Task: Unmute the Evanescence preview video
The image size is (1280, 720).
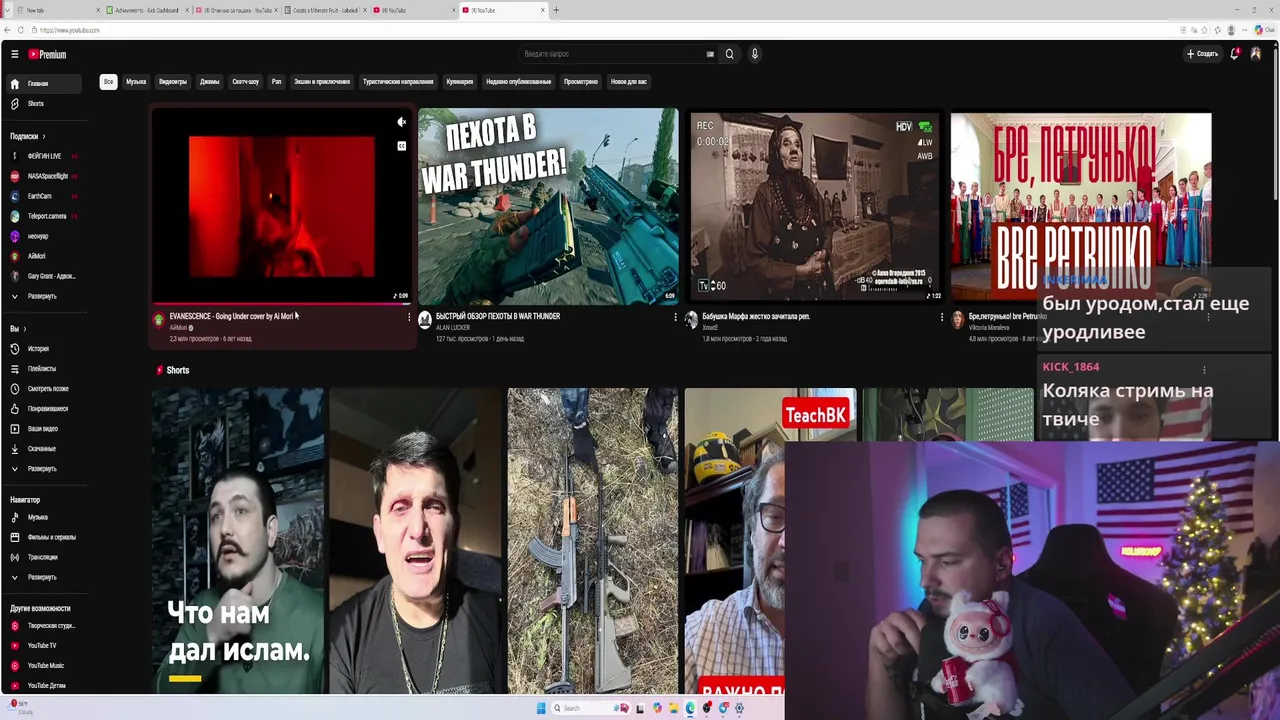Action: pos(402,123)
